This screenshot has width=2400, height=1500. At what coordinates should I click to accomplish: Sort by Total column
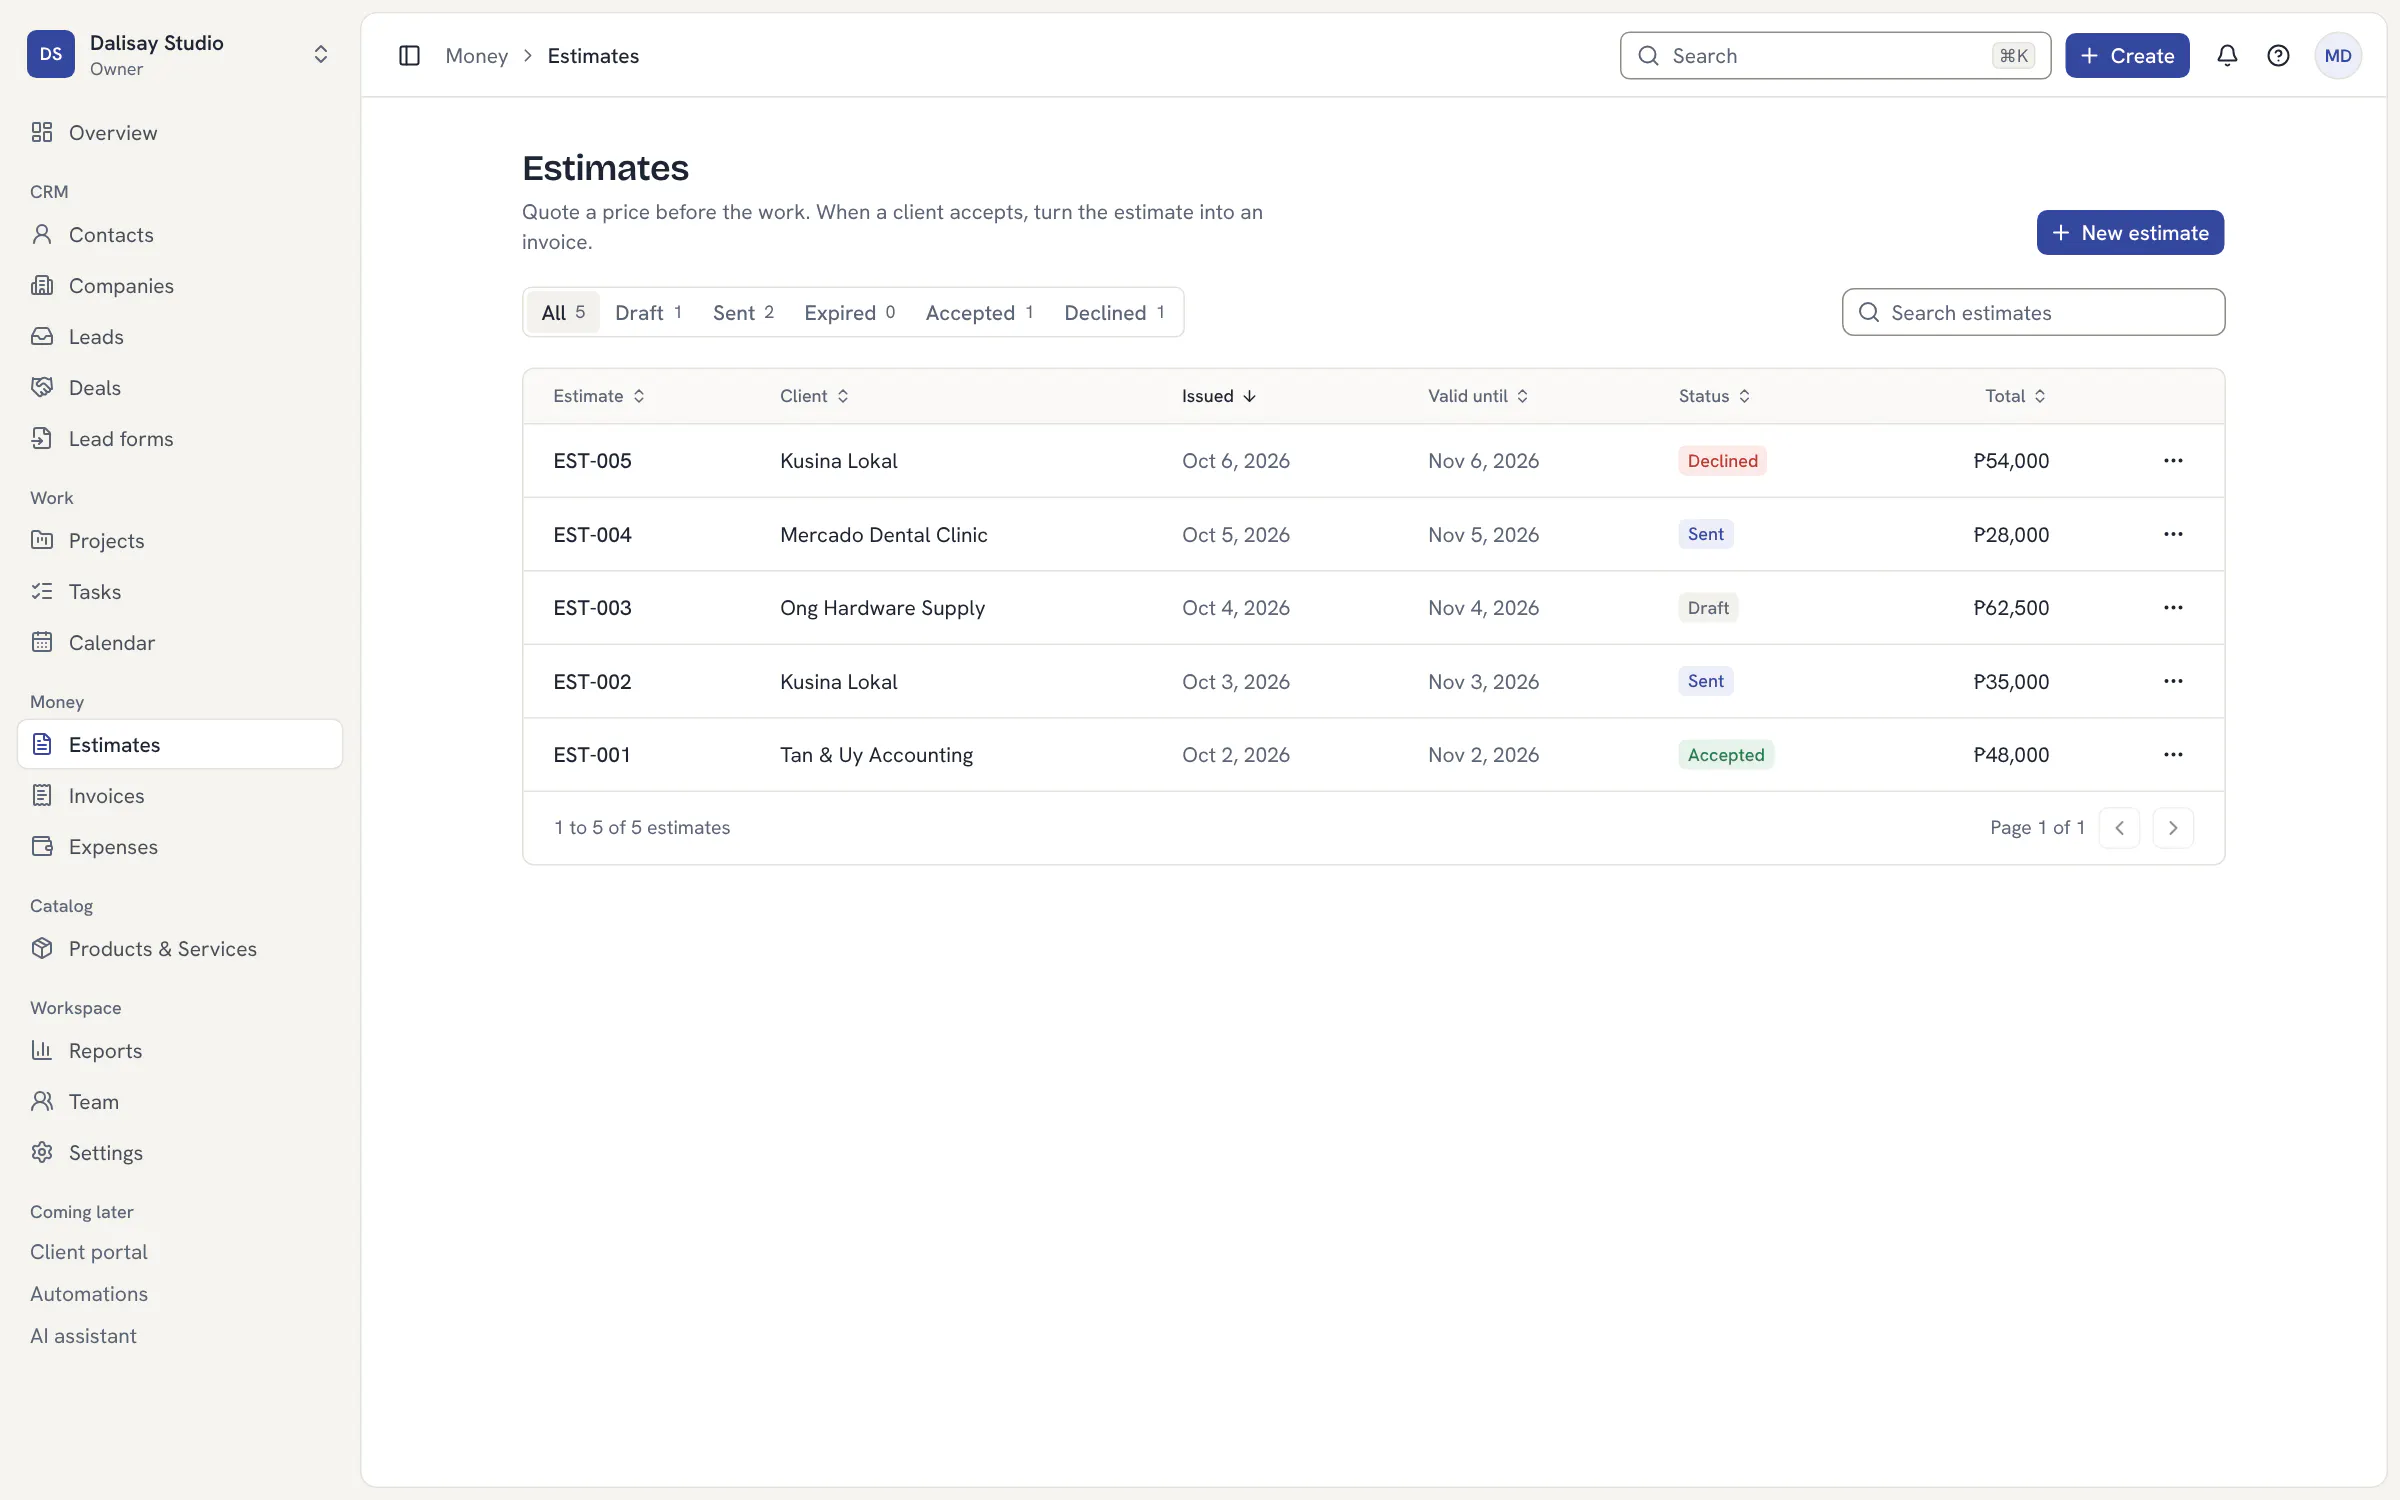2015,396
